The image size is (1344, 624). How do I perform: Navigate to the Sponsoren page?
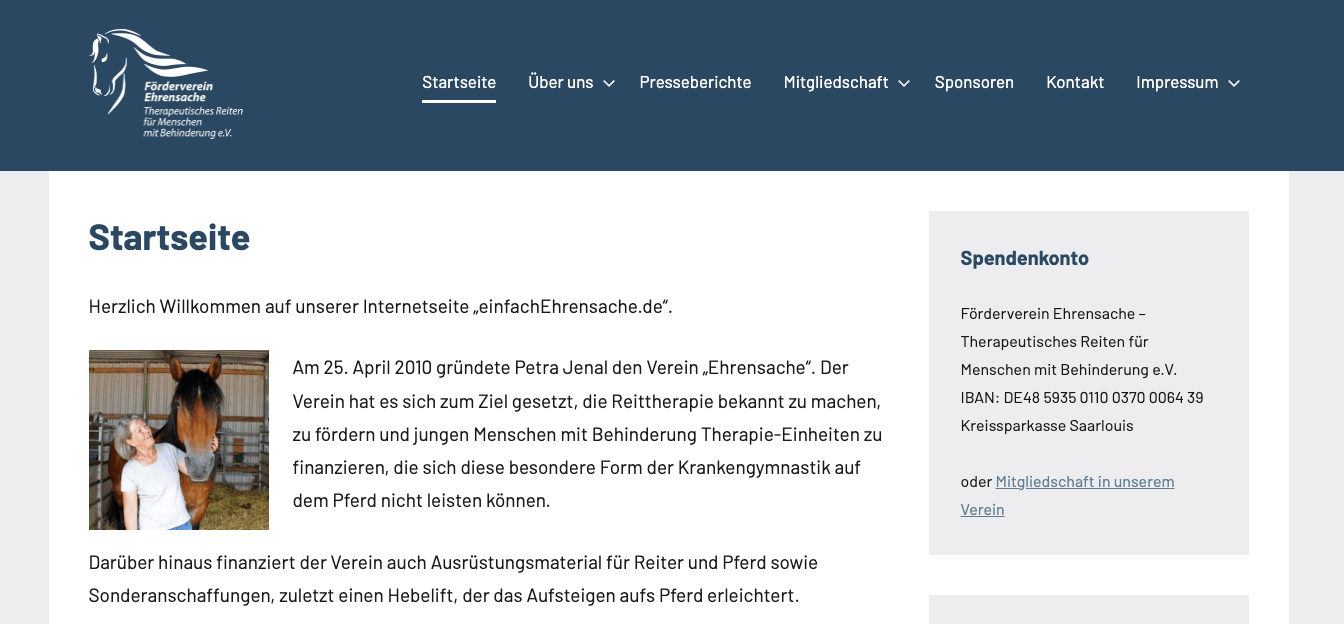(974, 82)
